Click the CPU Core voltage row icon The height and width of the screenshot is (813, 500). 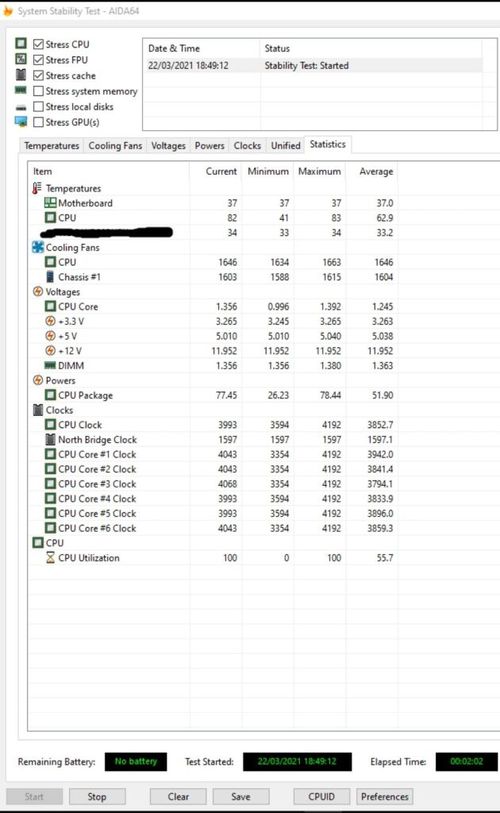50,306
